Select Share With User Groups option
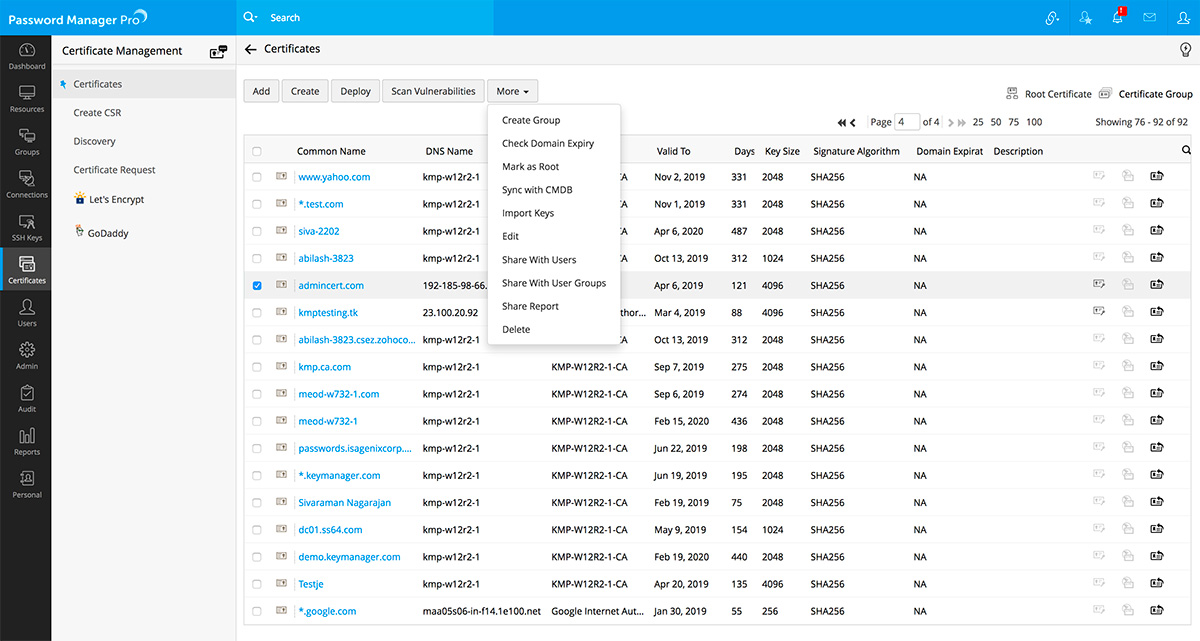 (553, 283)
